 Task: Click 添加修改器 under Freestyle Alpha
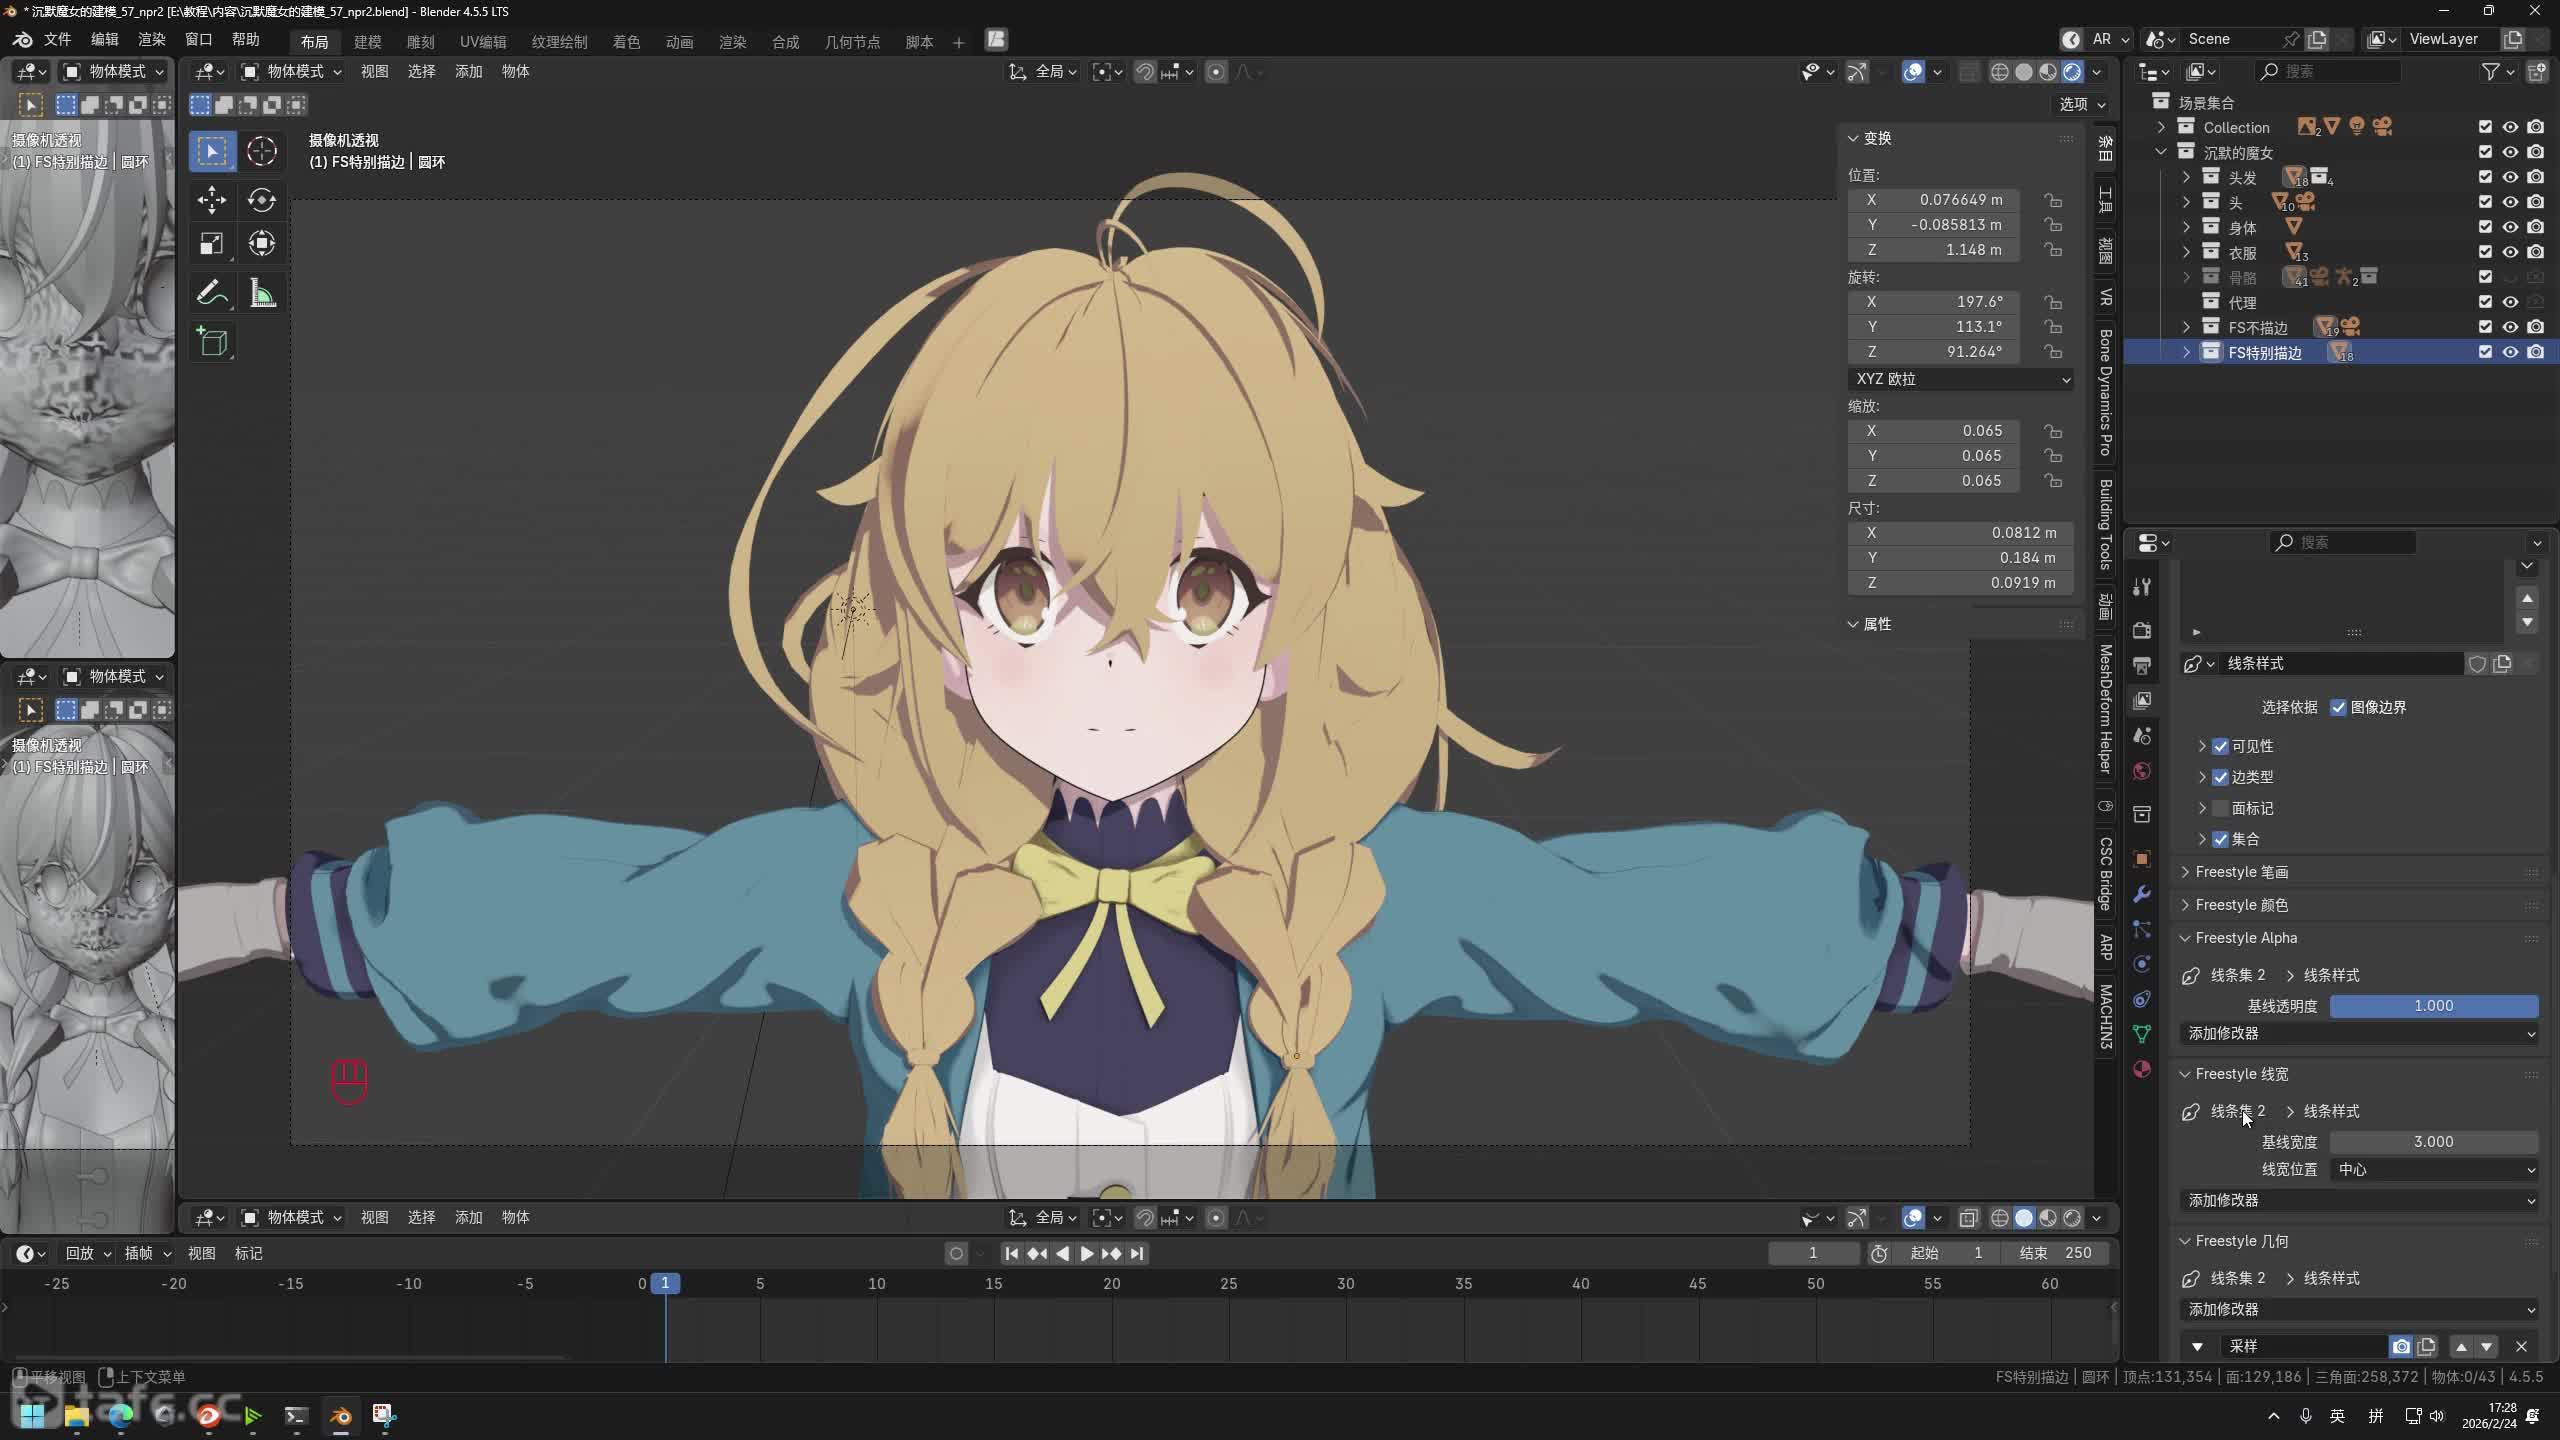coord(2360,1033)
